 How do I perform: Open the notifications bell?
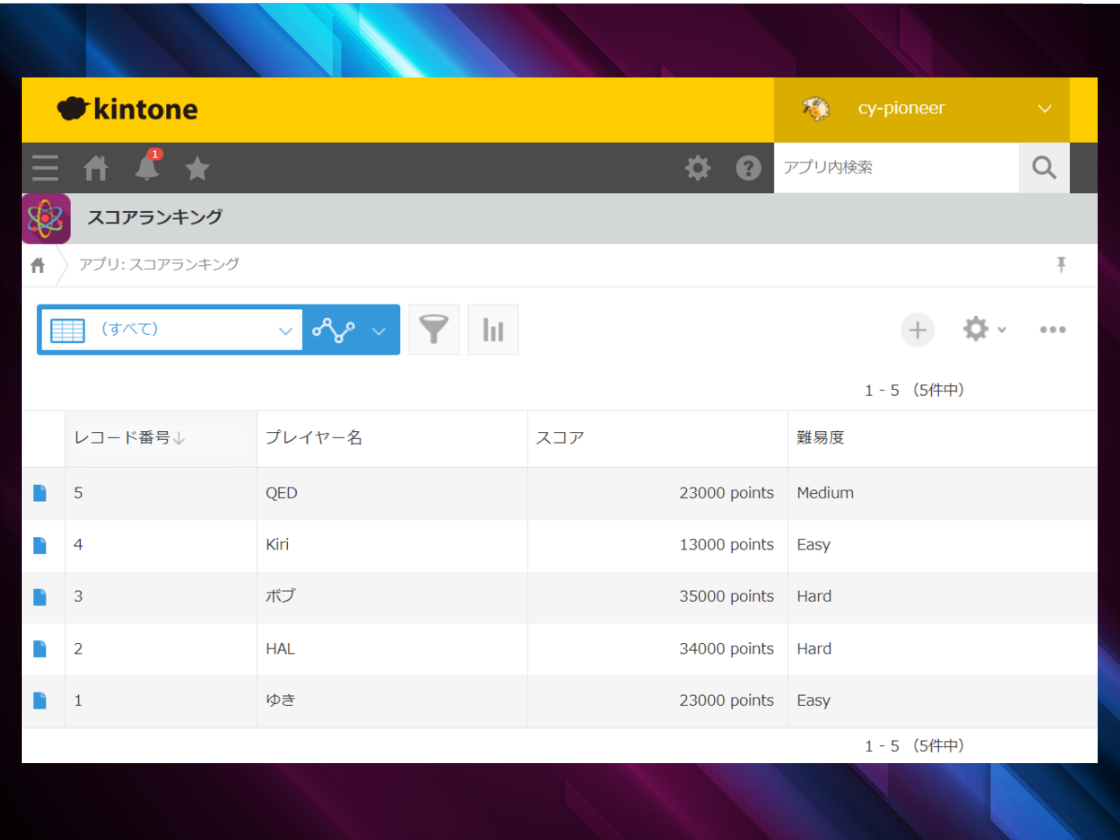[147, 168]
